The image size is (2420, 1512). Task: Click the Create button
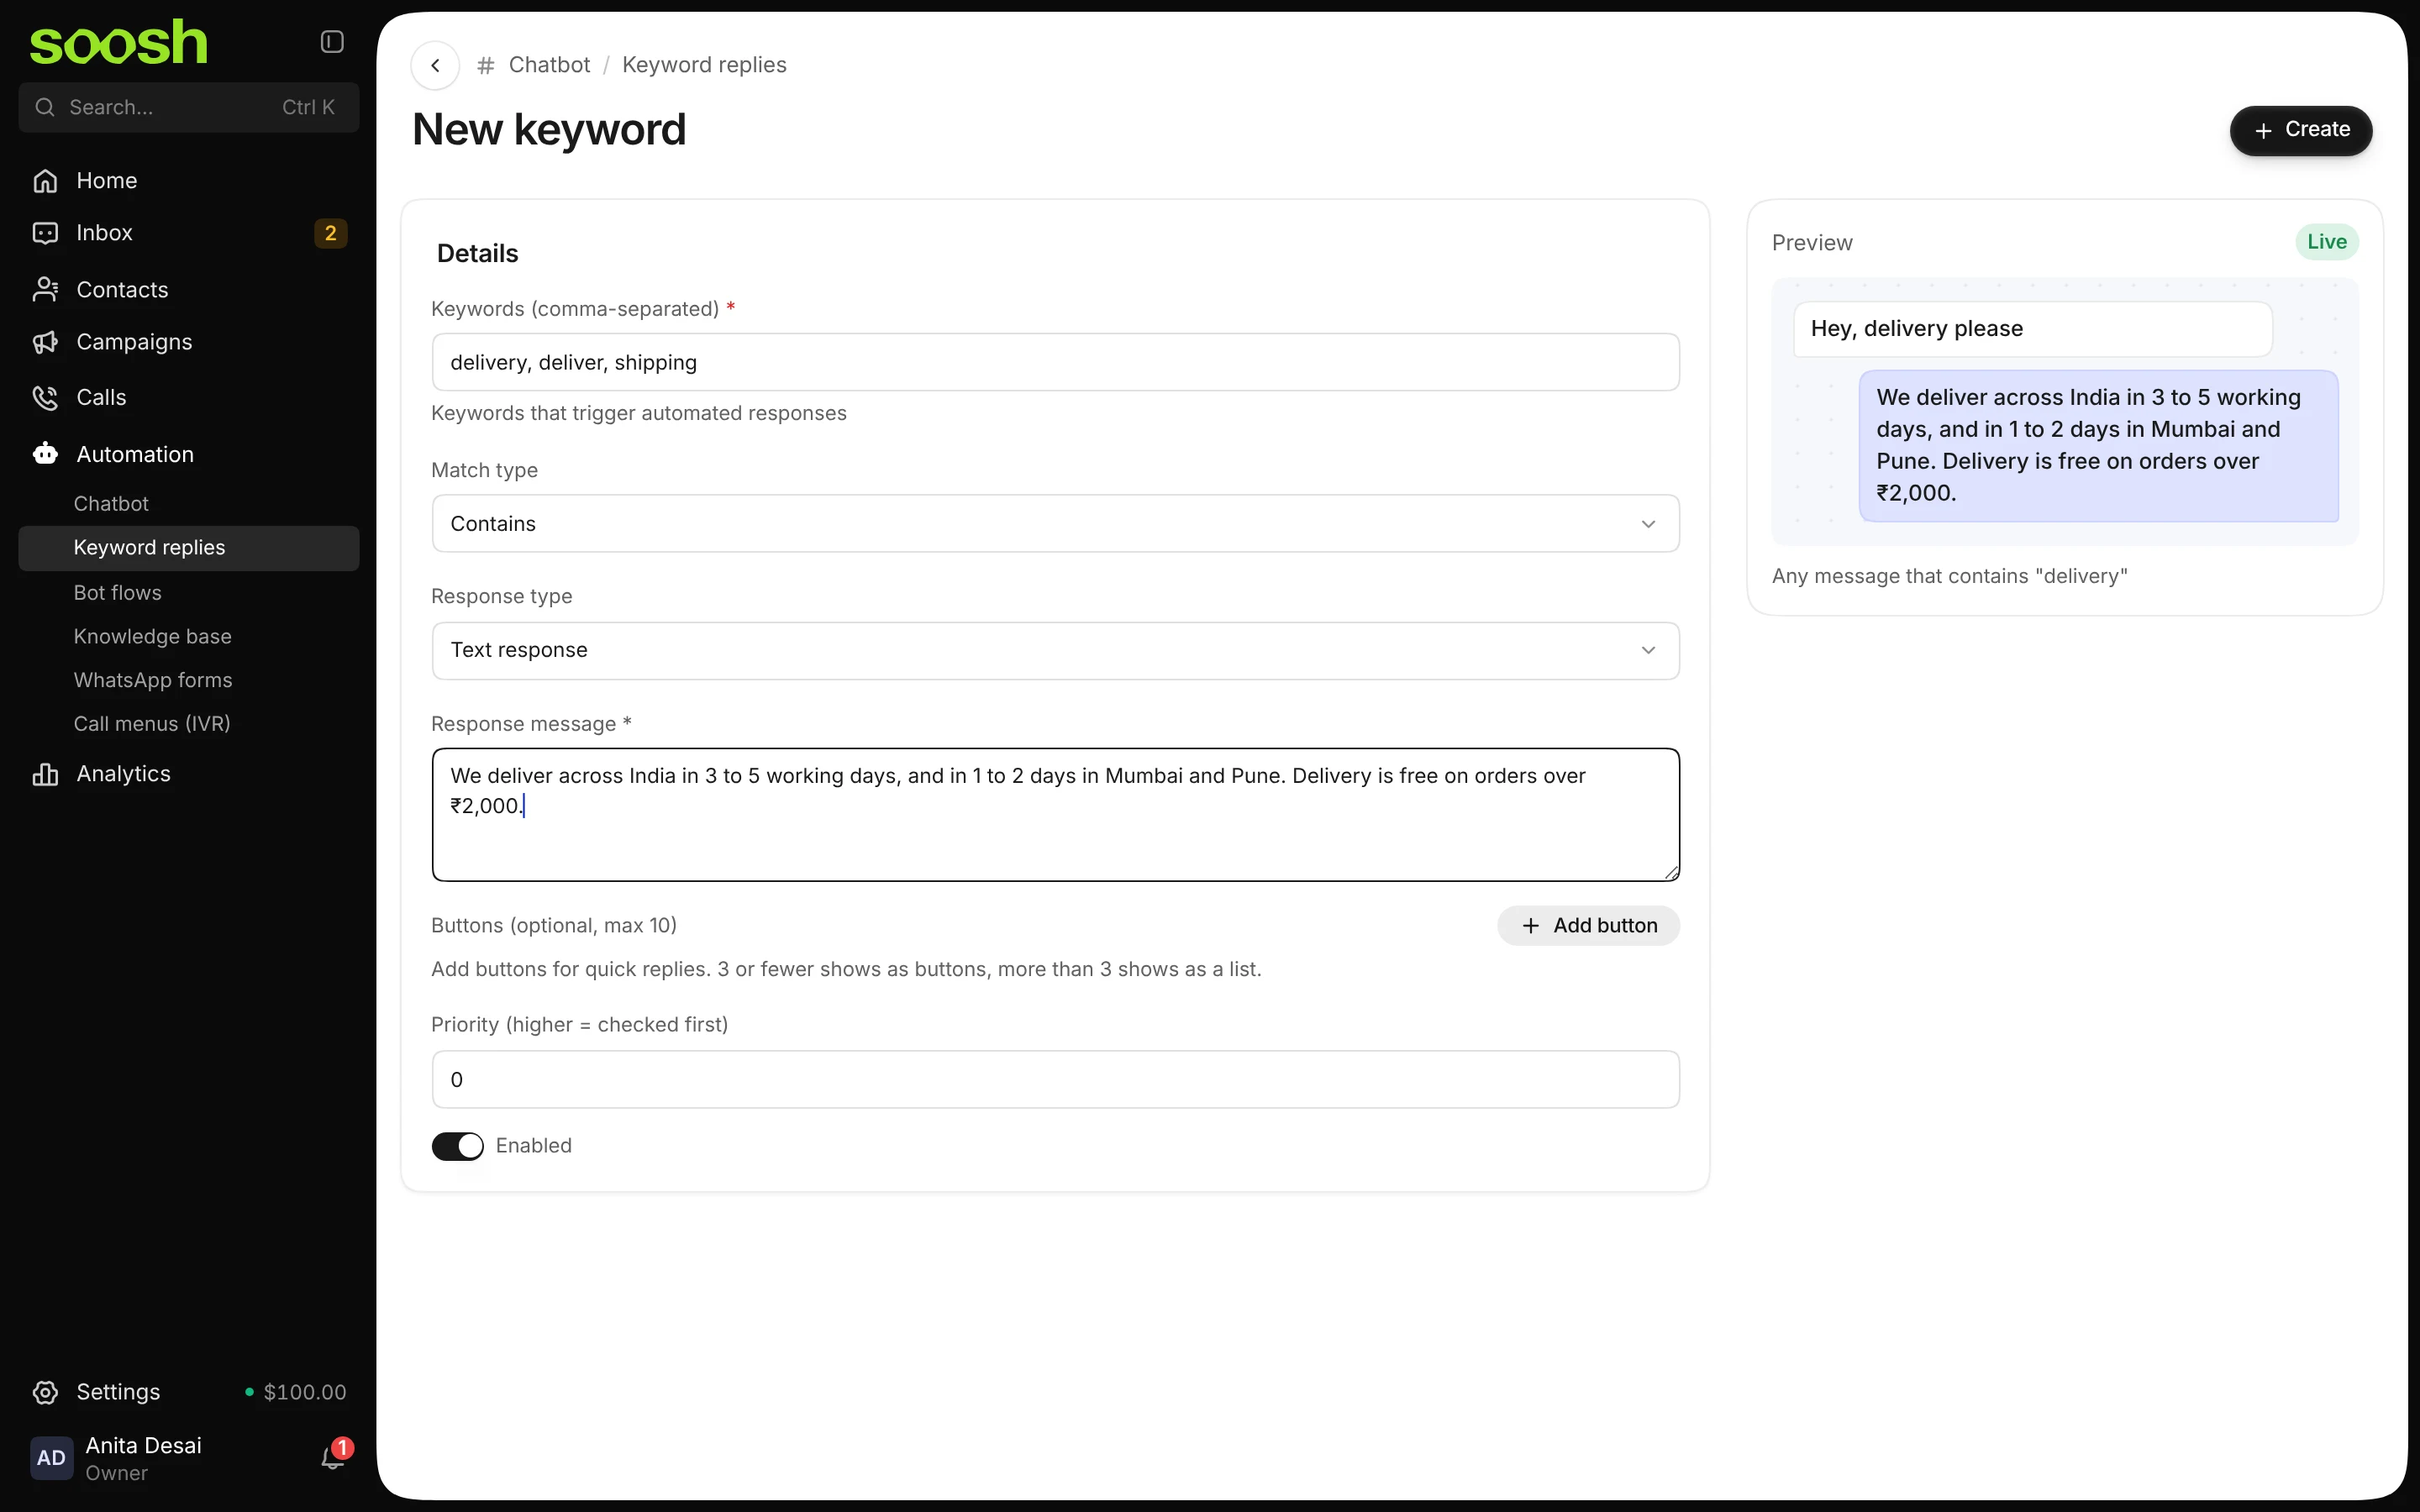pyautogui.click(x=2300, y=130)
